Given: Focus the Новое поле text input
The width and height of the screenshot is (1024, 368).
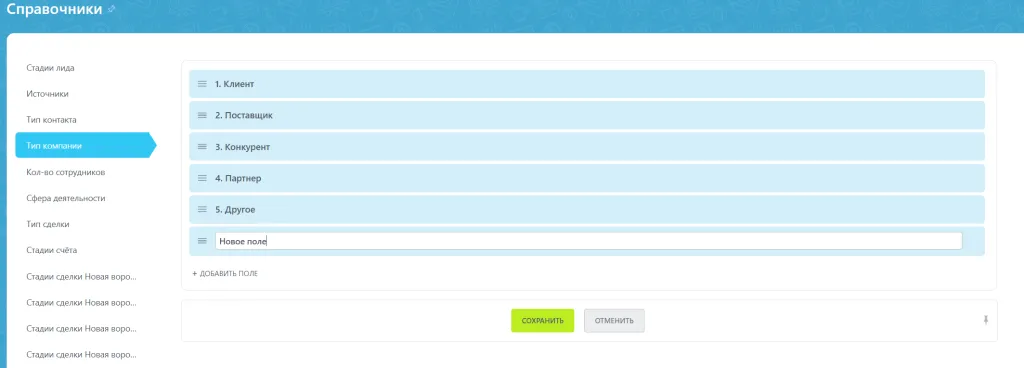Looking at the screenshot, I should [x=588, y=241].
